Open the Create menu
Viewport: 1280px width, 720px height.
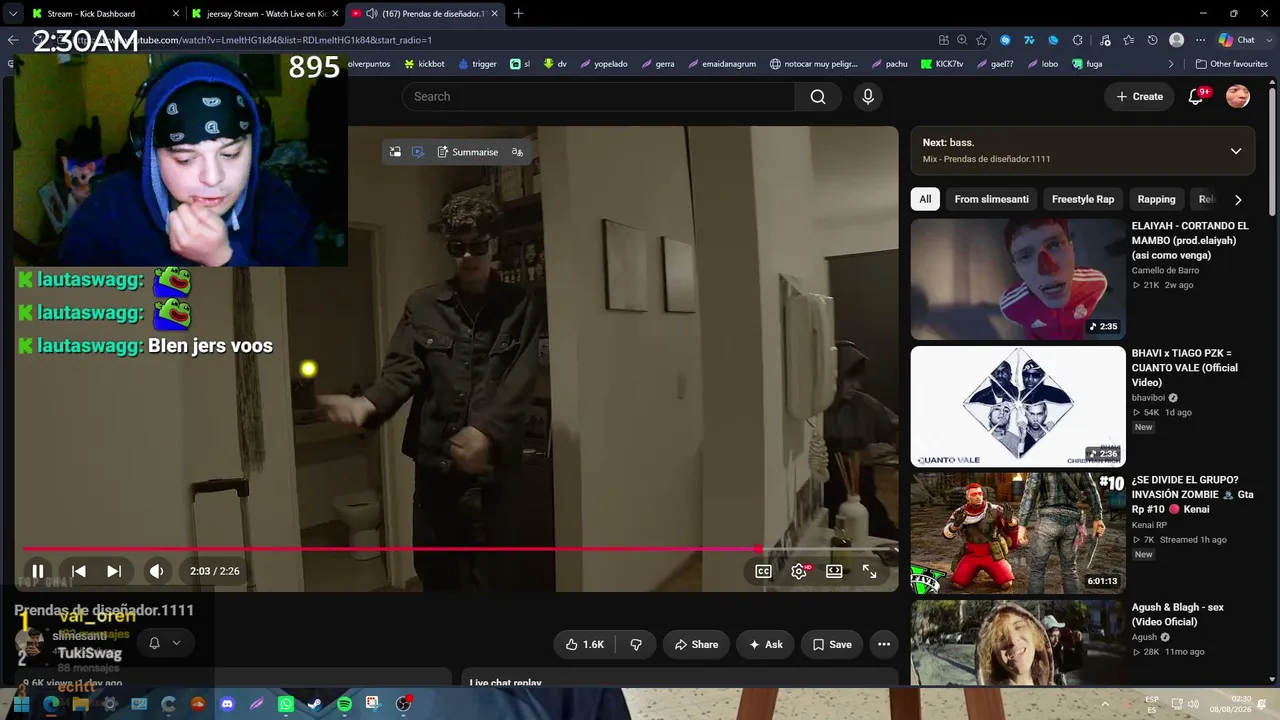[x=1140, y=96]
